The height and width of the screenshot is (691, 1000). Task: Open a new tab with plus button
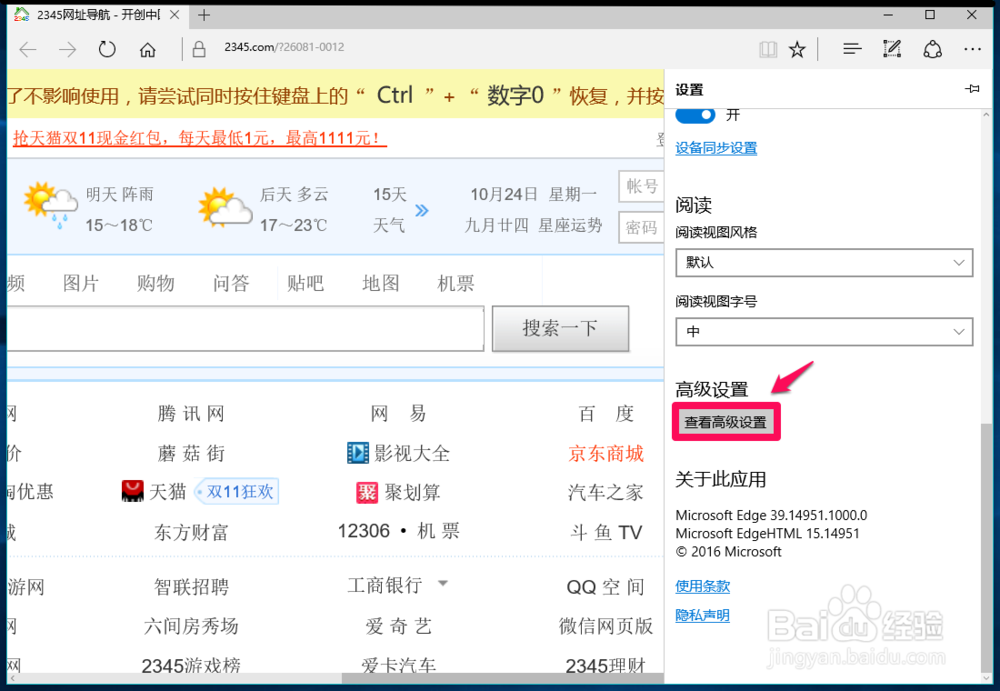click(204, 15)
